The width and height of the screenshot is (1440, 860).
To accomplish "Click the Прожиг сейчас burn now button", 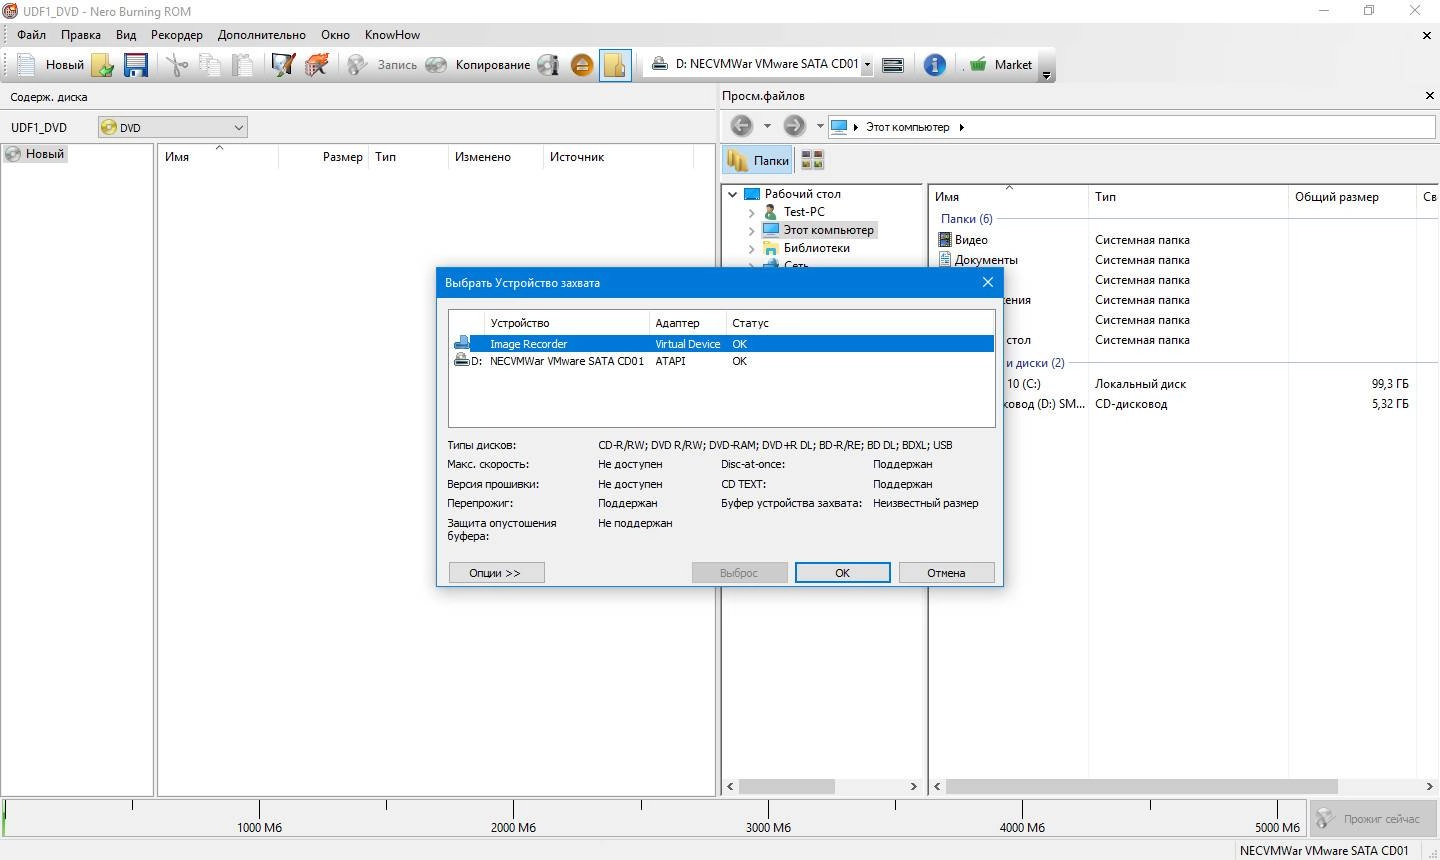I will coord(1372,819).
